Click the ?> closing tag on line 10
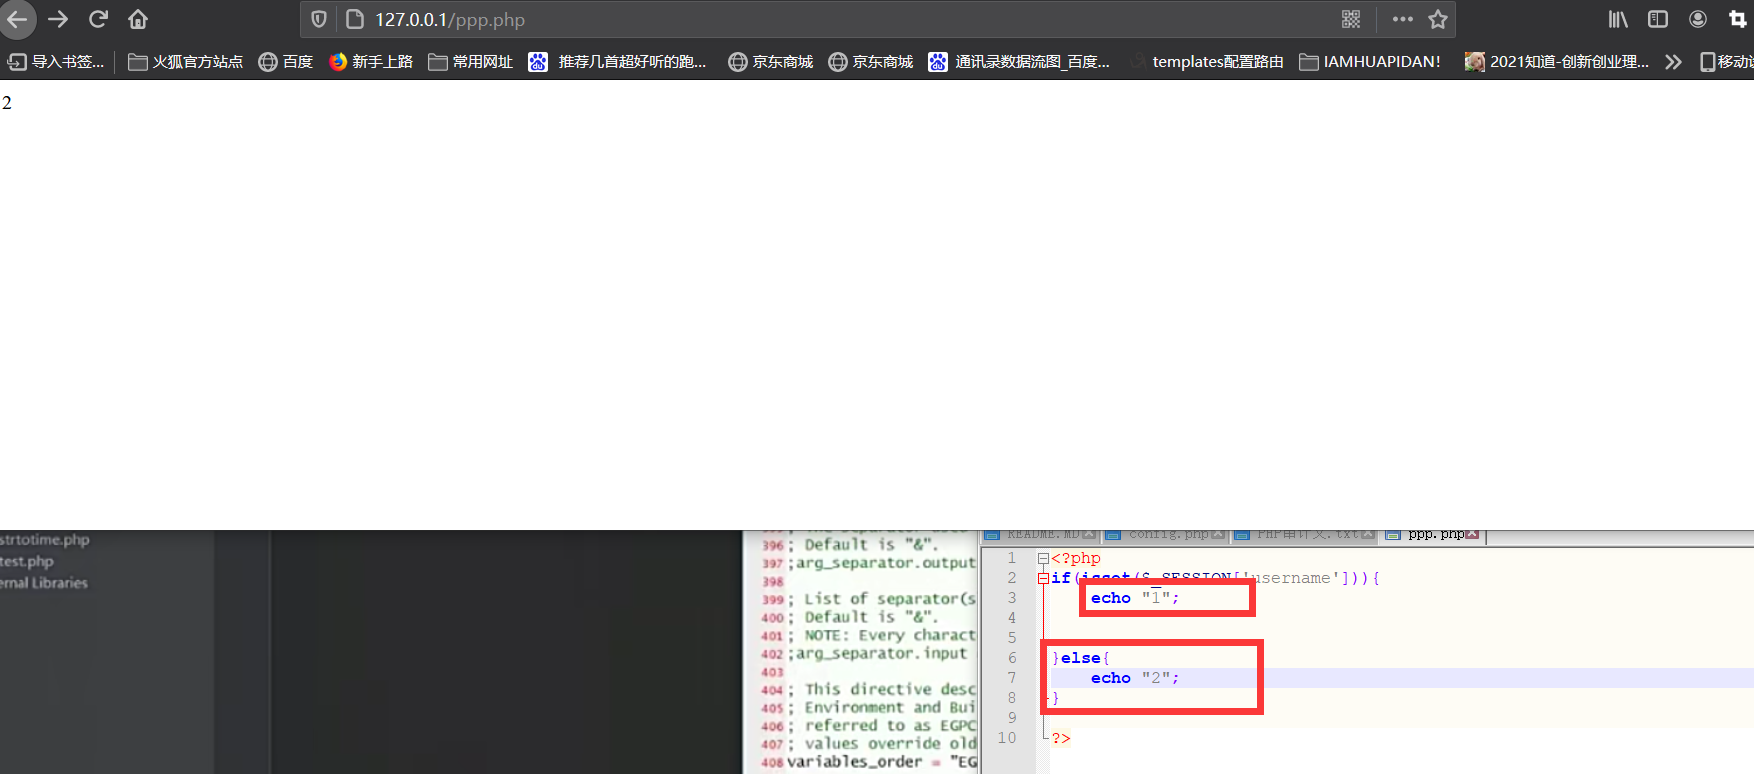The width and height of the screenshot is (1754, 774). click(x=1061, y=738)
